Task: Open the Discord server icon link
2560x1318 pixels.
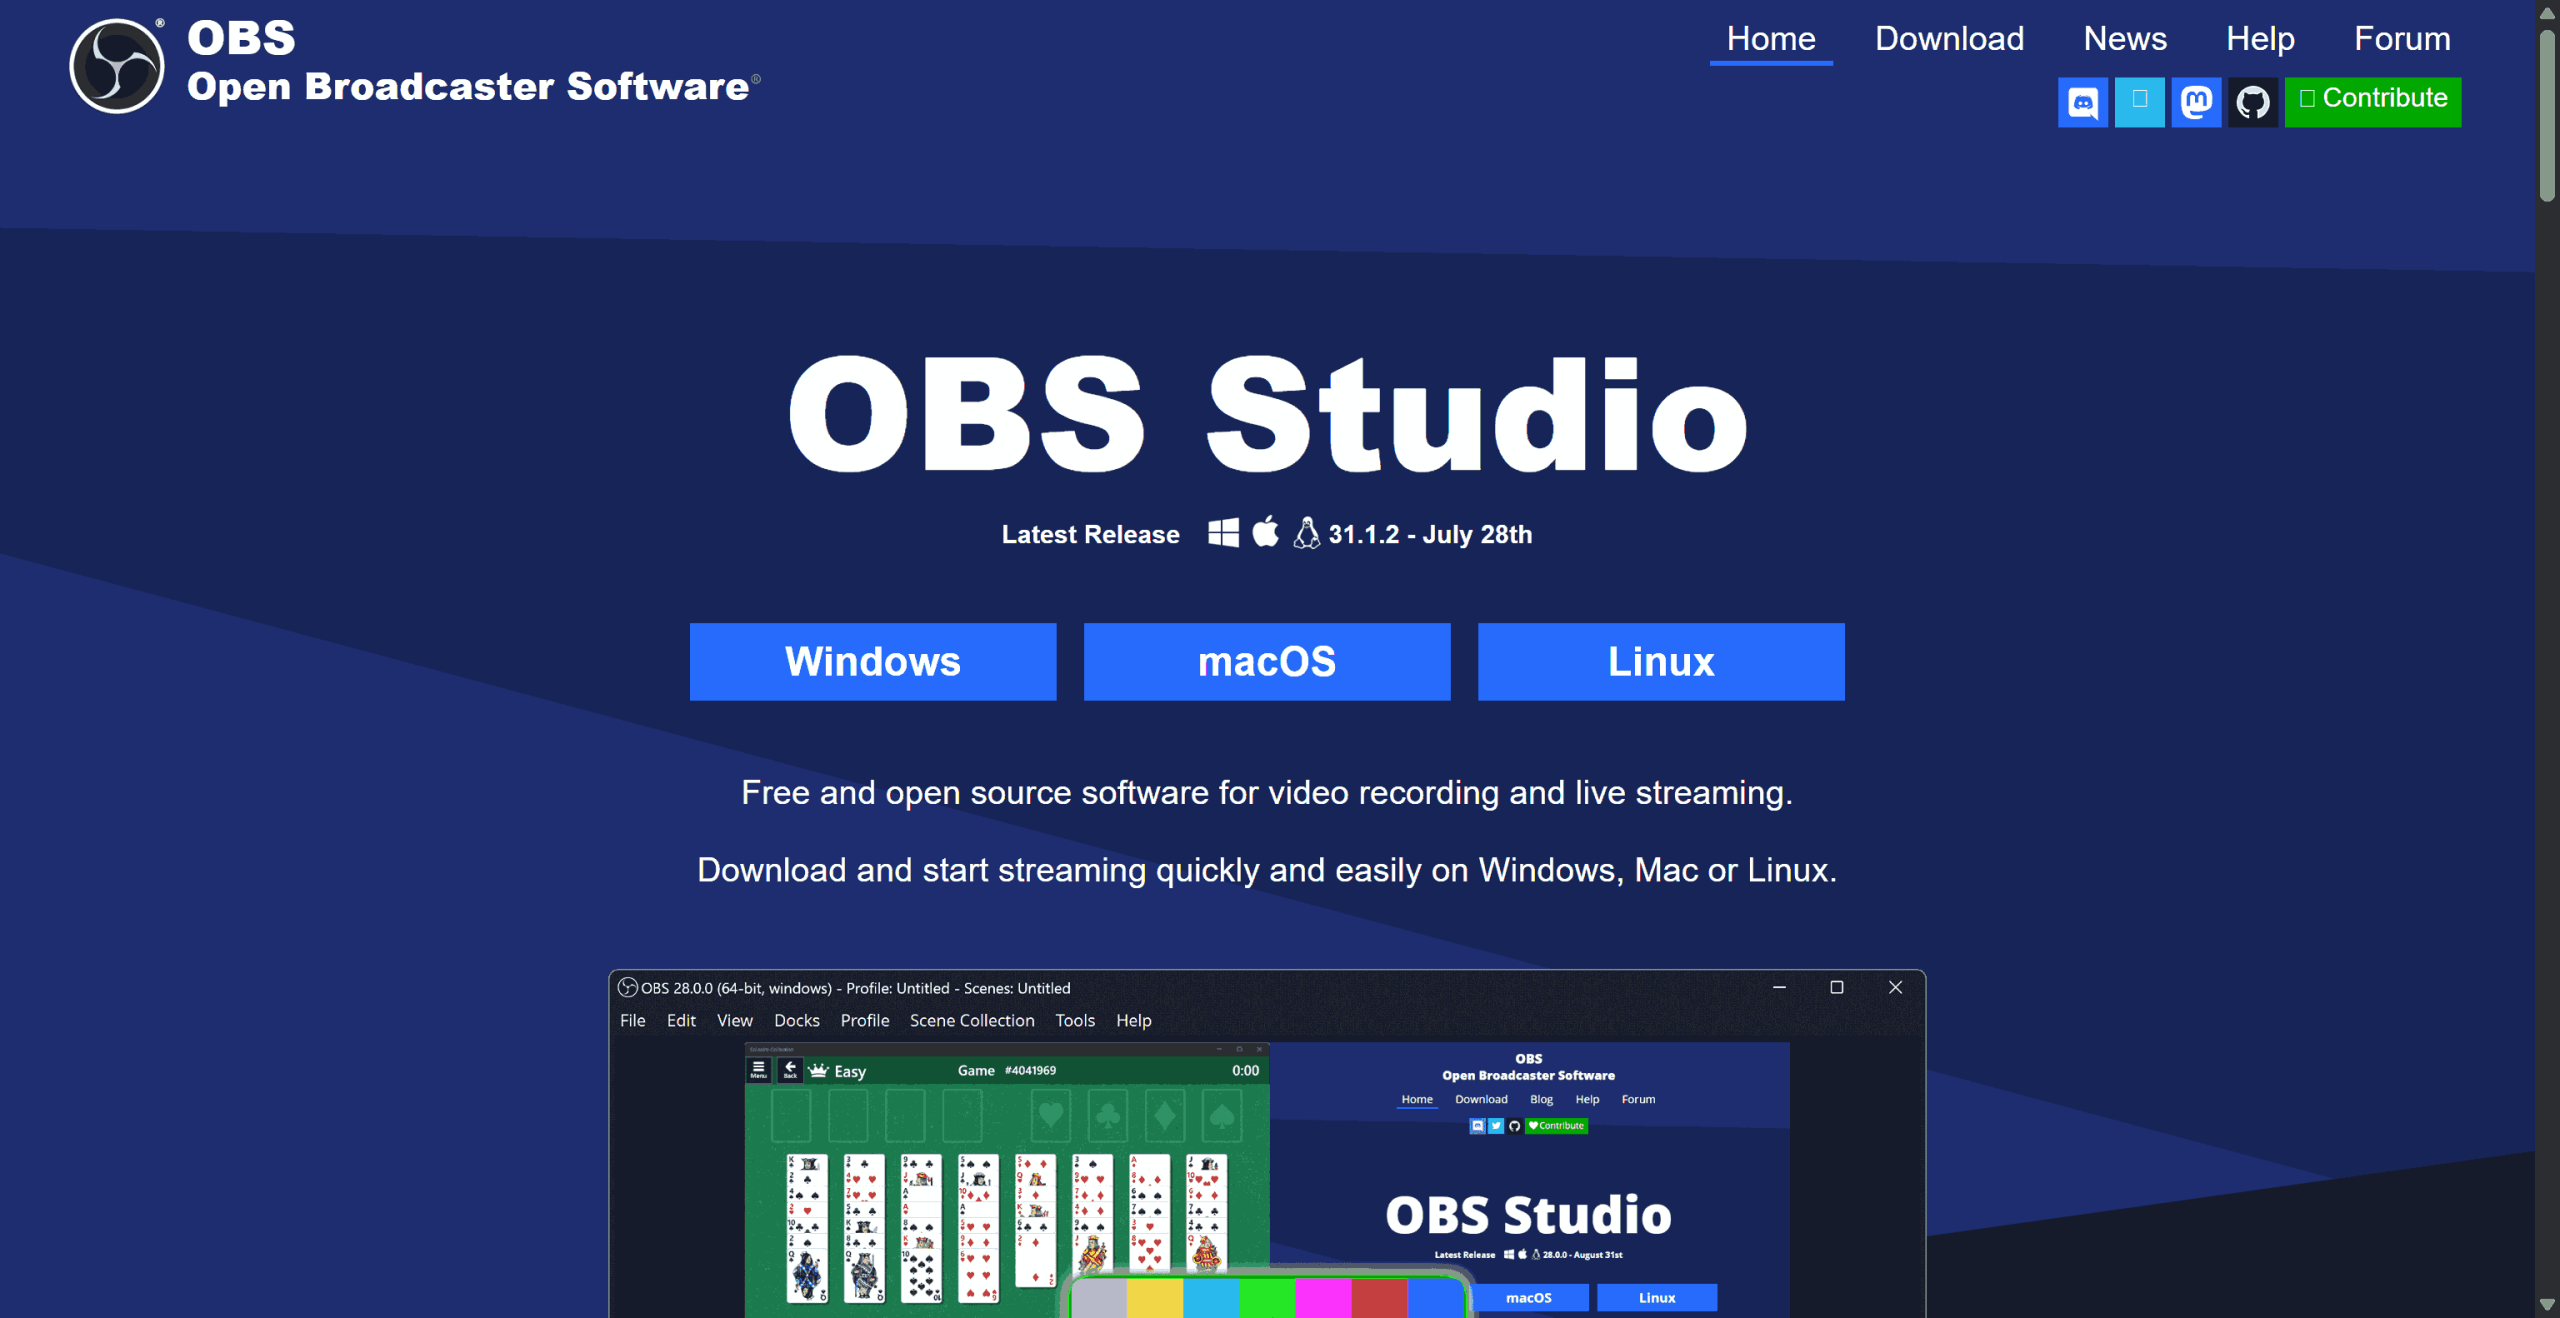Action: [2083, 102]
